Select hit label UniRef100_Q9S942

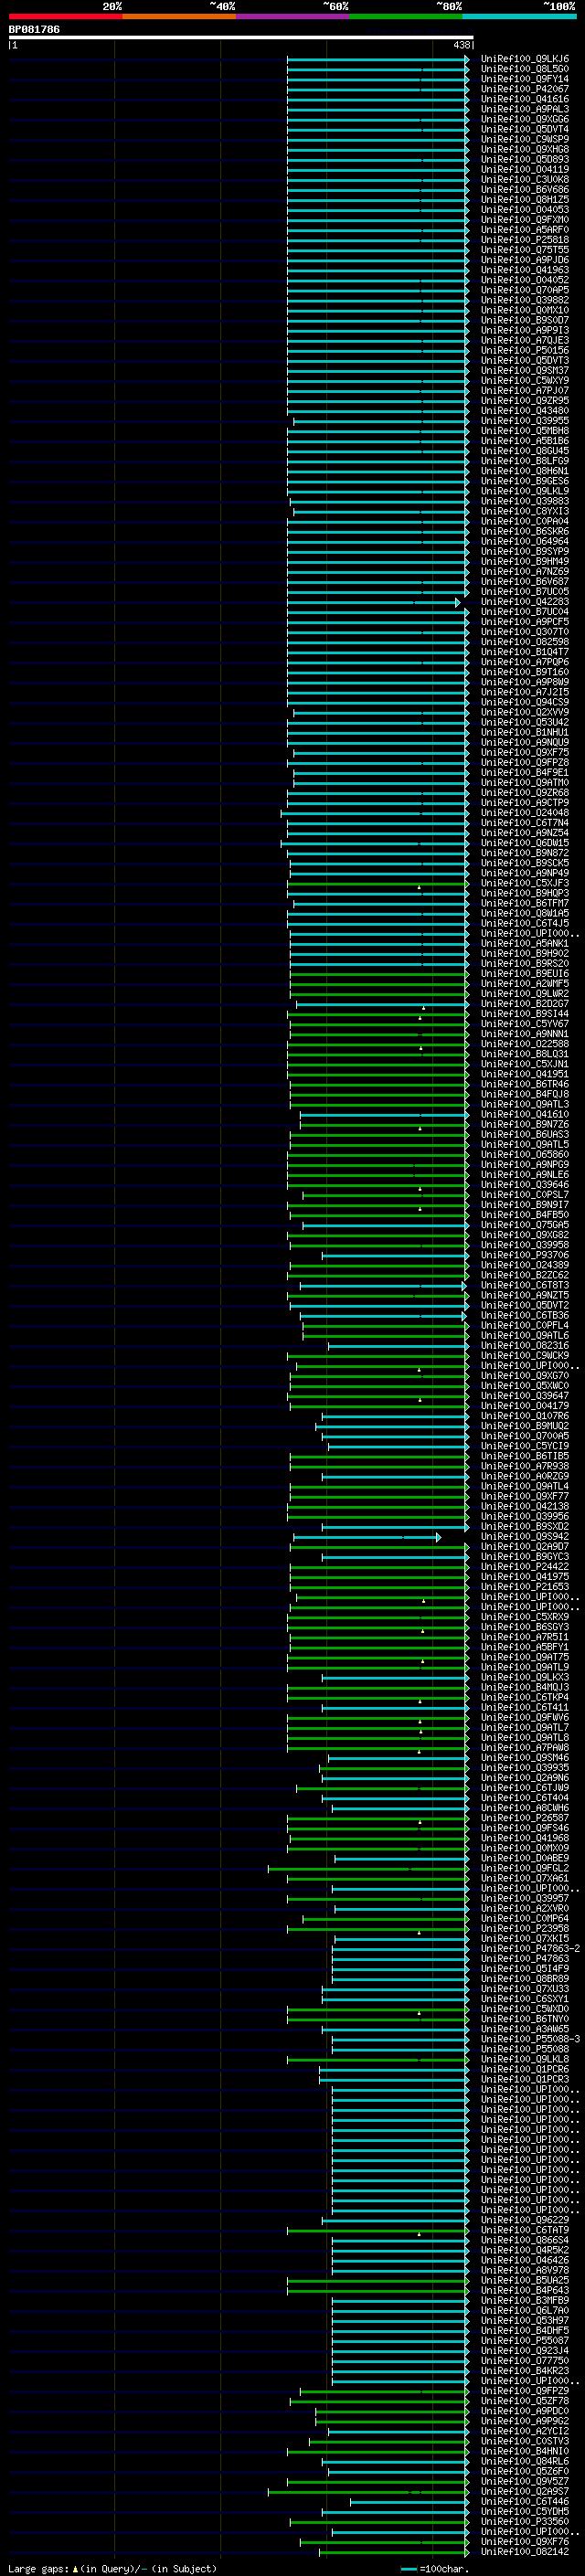tap(524, 1536)
